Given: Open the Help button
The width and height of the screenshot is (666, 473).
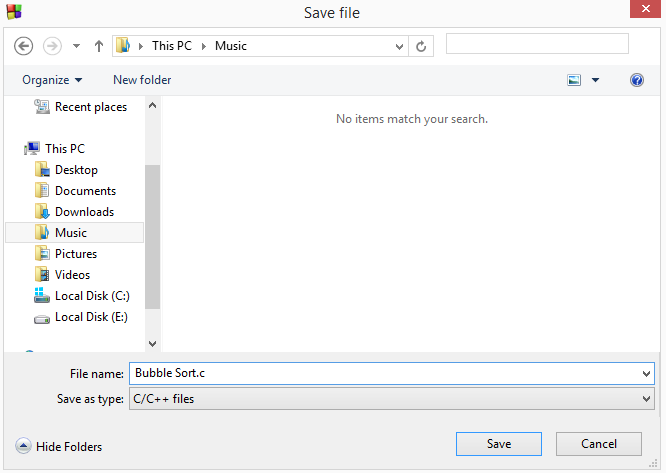Looking at the screenshot, I should [x=637, y=80].
